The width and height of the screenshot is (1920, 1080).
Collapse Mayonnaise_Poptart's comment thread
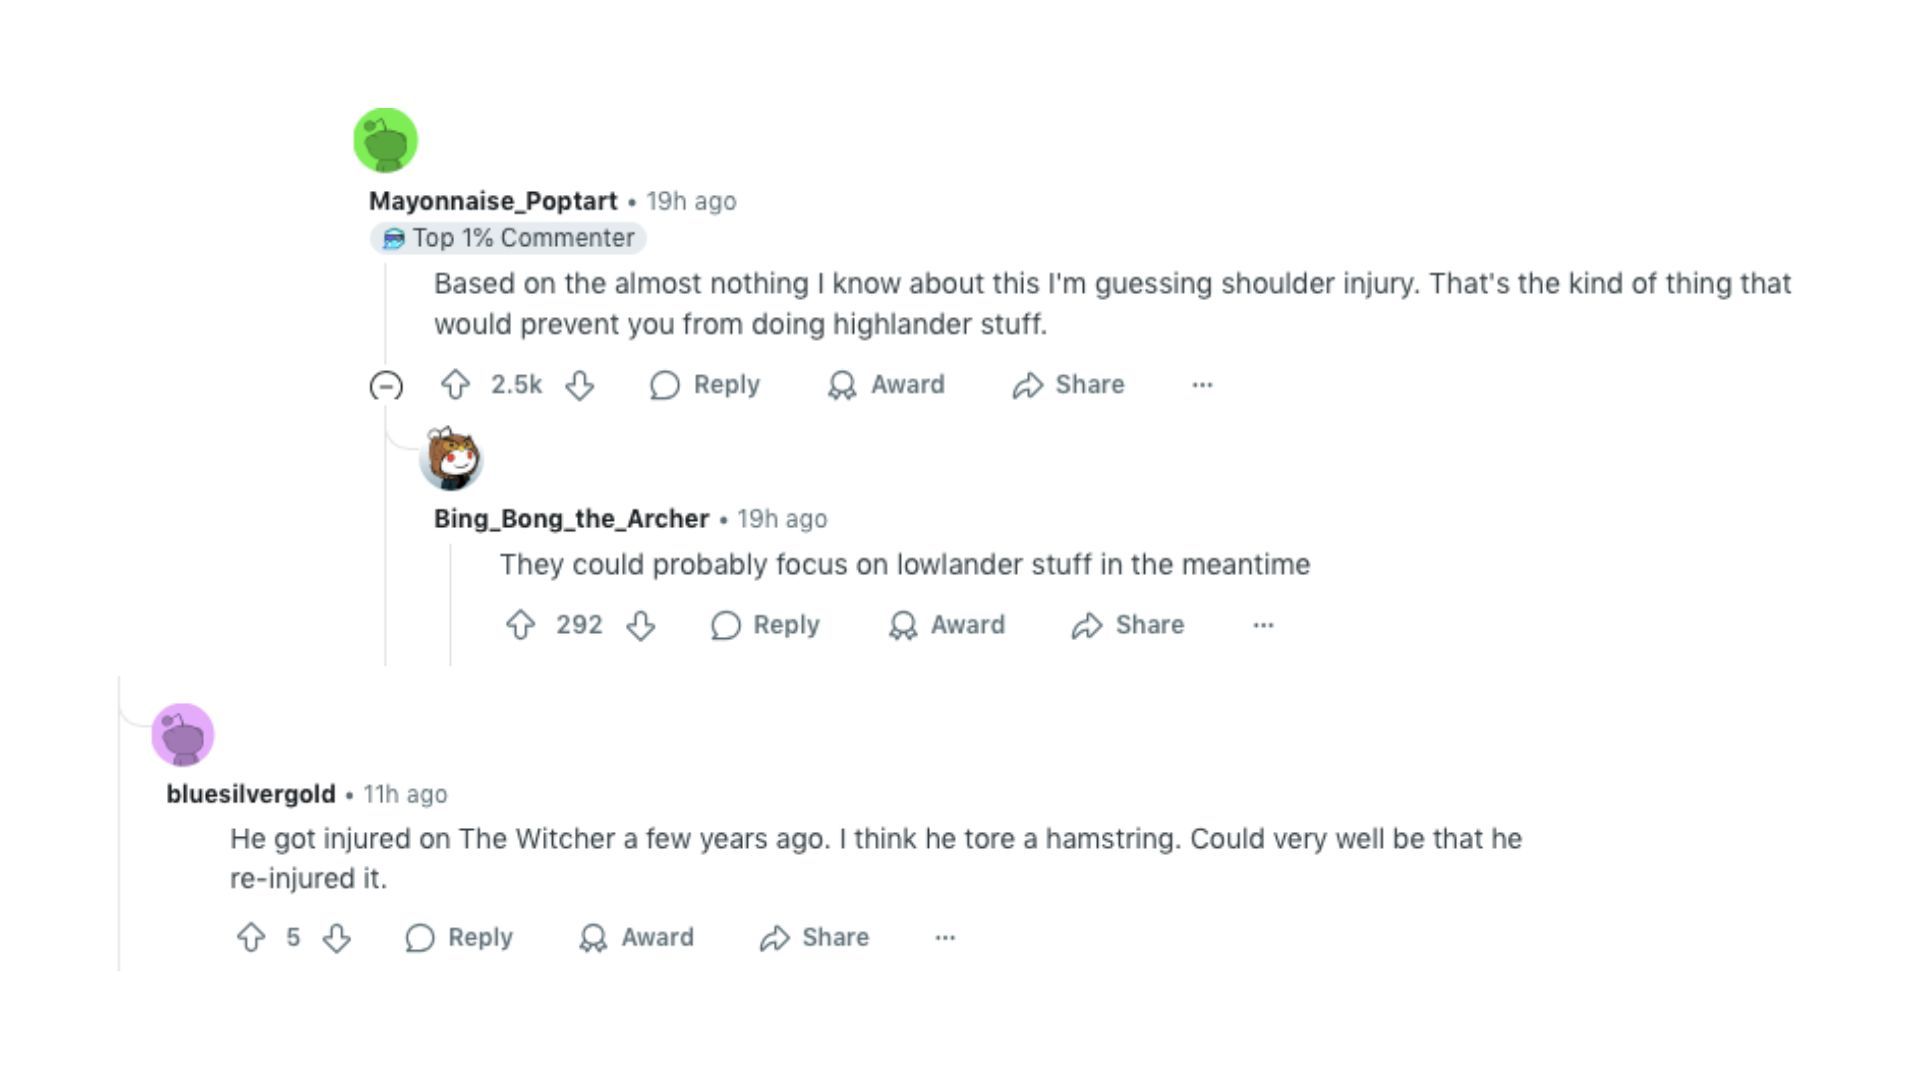pyautogui.click(x=386, y=385)
